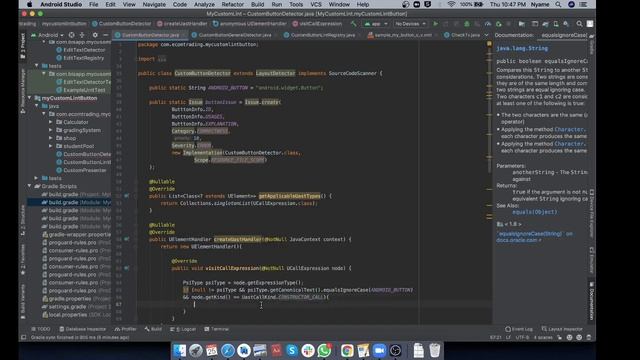Open Finder from the Dock
The height and width of the screenshot is (360, 640).
pyautogui.click(x=180, y=350)
